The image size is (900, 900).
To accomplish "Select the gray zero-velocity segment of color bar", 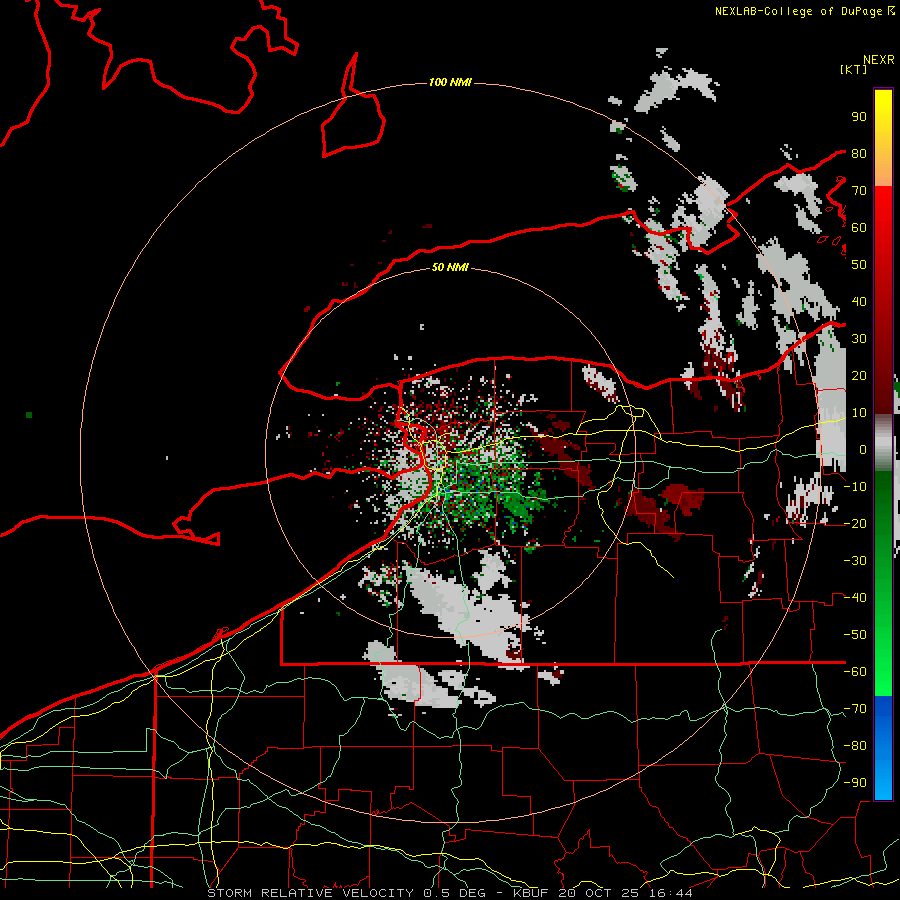I will (883, 443).
